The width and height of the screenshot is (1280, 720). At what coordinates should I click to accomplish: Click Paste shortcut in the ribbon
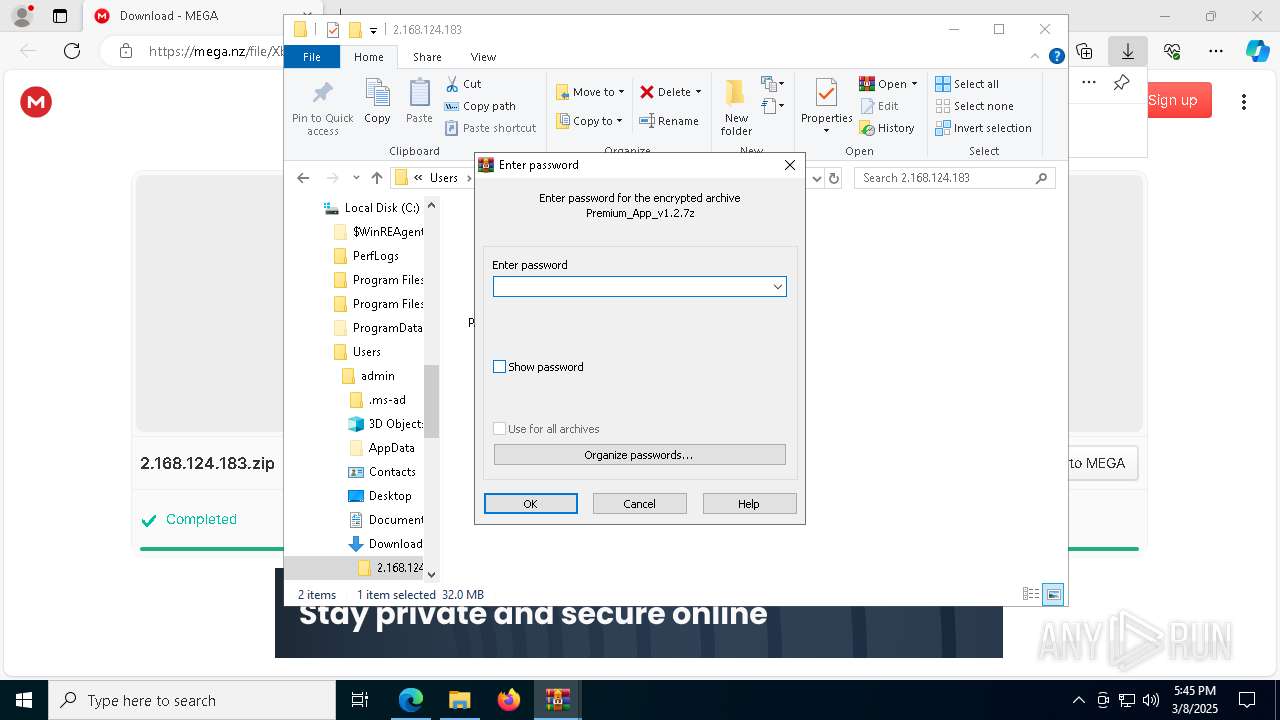pos(490,128)
